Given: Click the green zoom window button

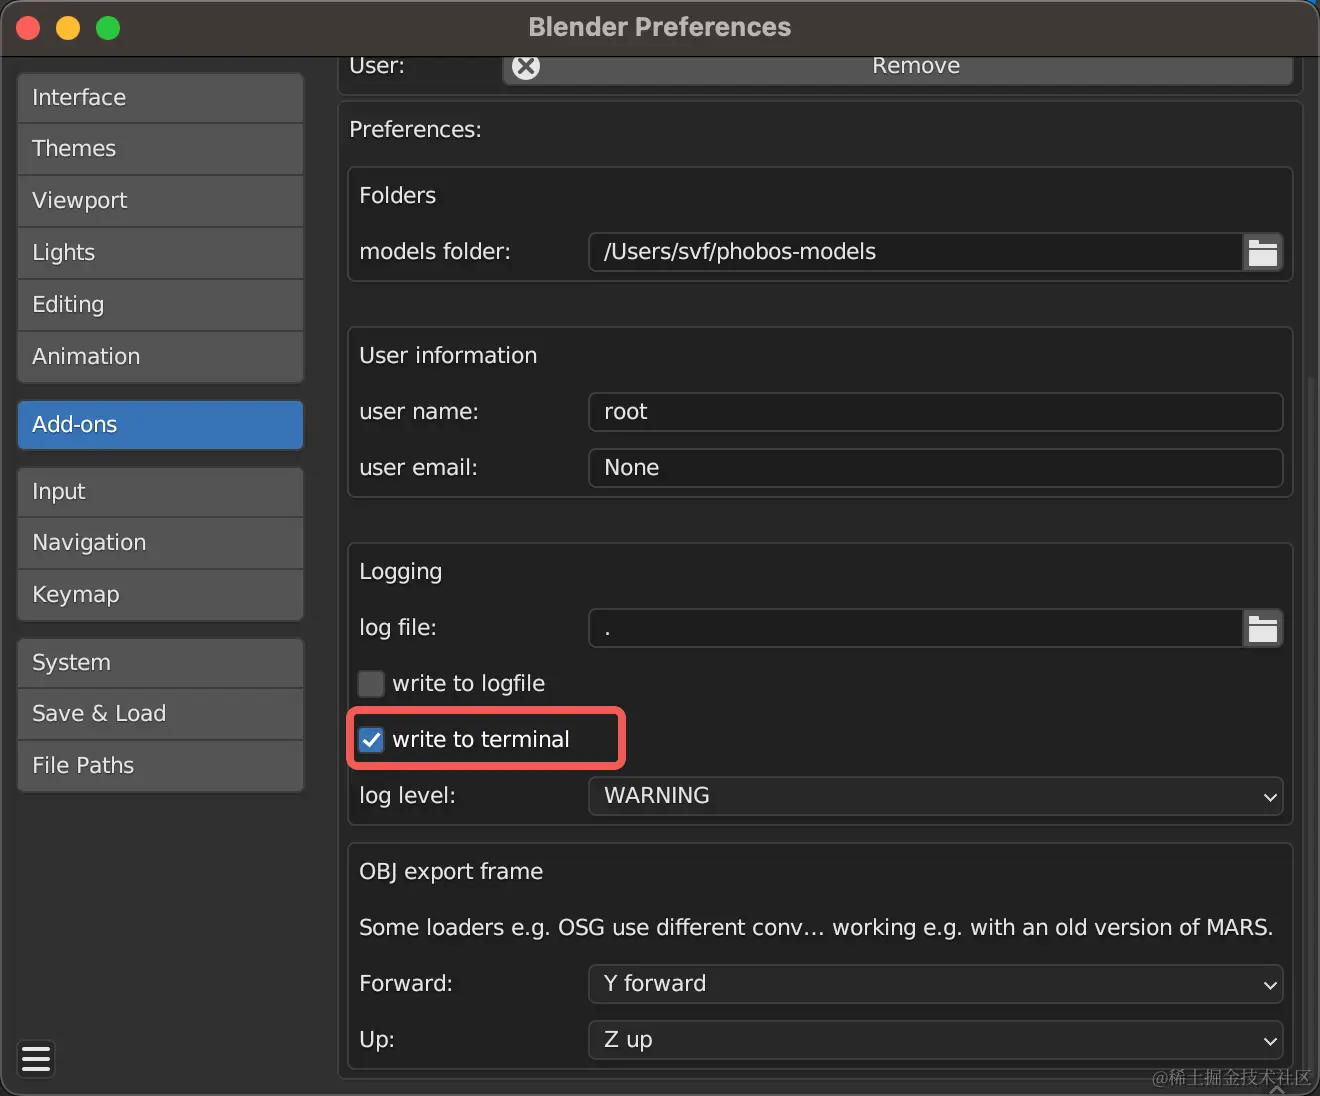Looking at the screenshot, I should (108, 28).
